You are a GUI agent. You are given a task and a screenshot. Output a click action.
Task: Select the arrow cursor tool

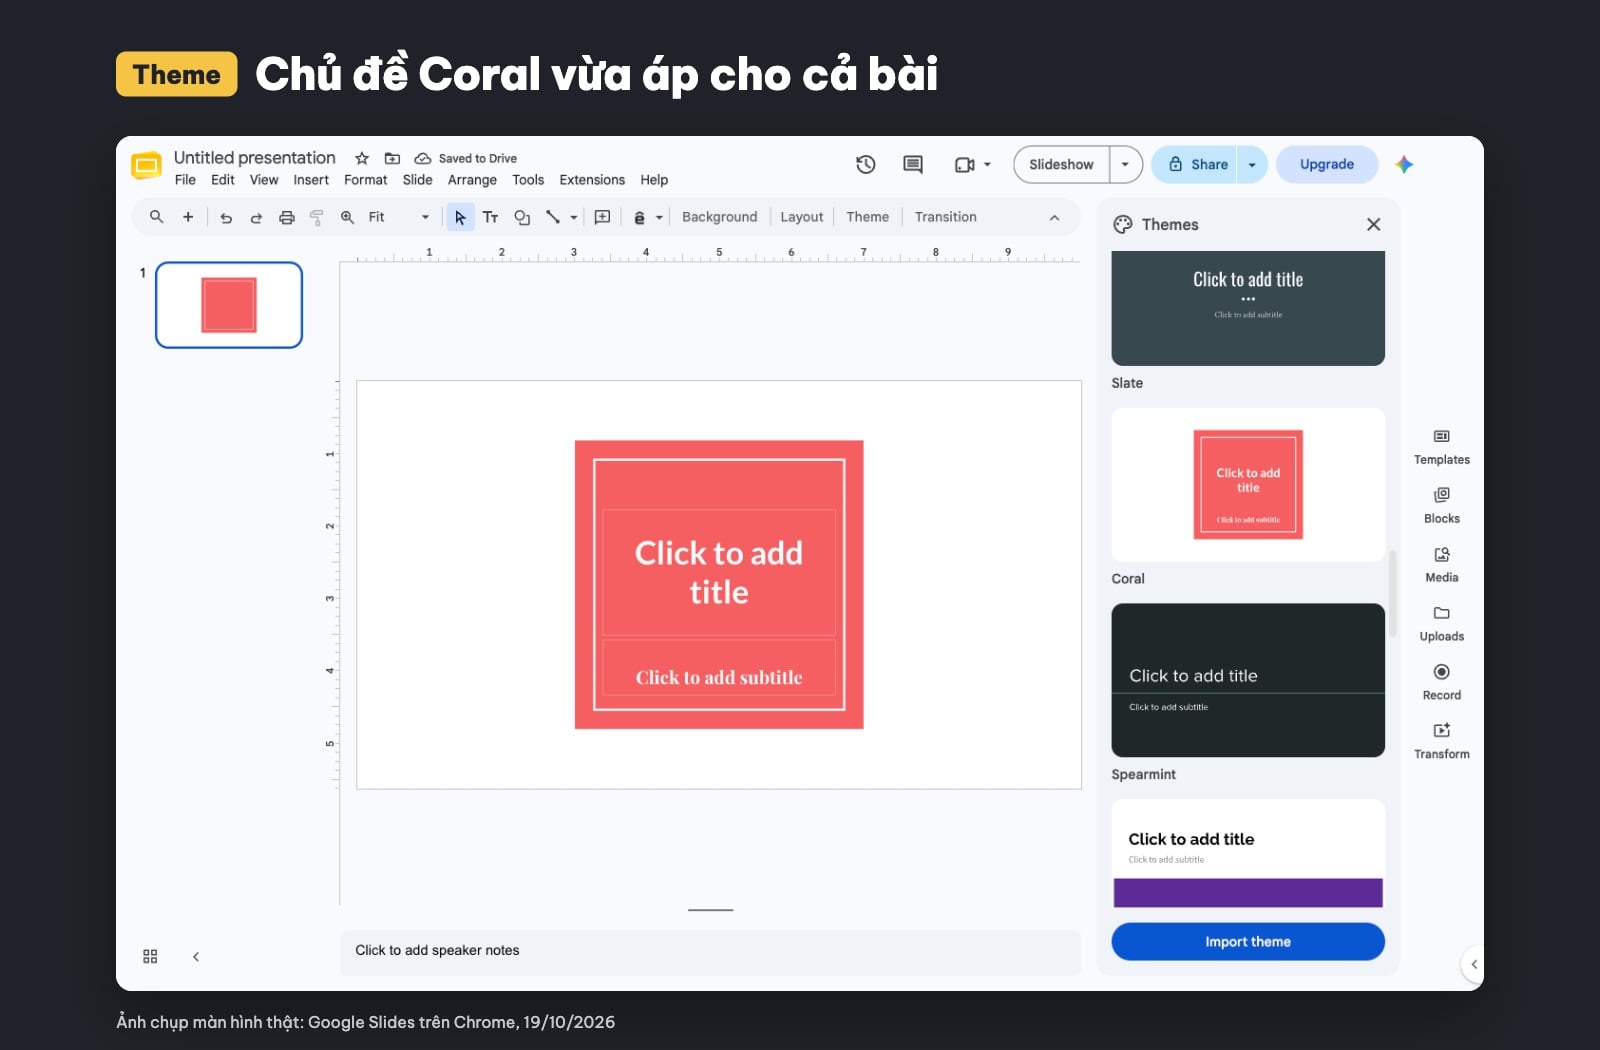click(x=460, y=217)
